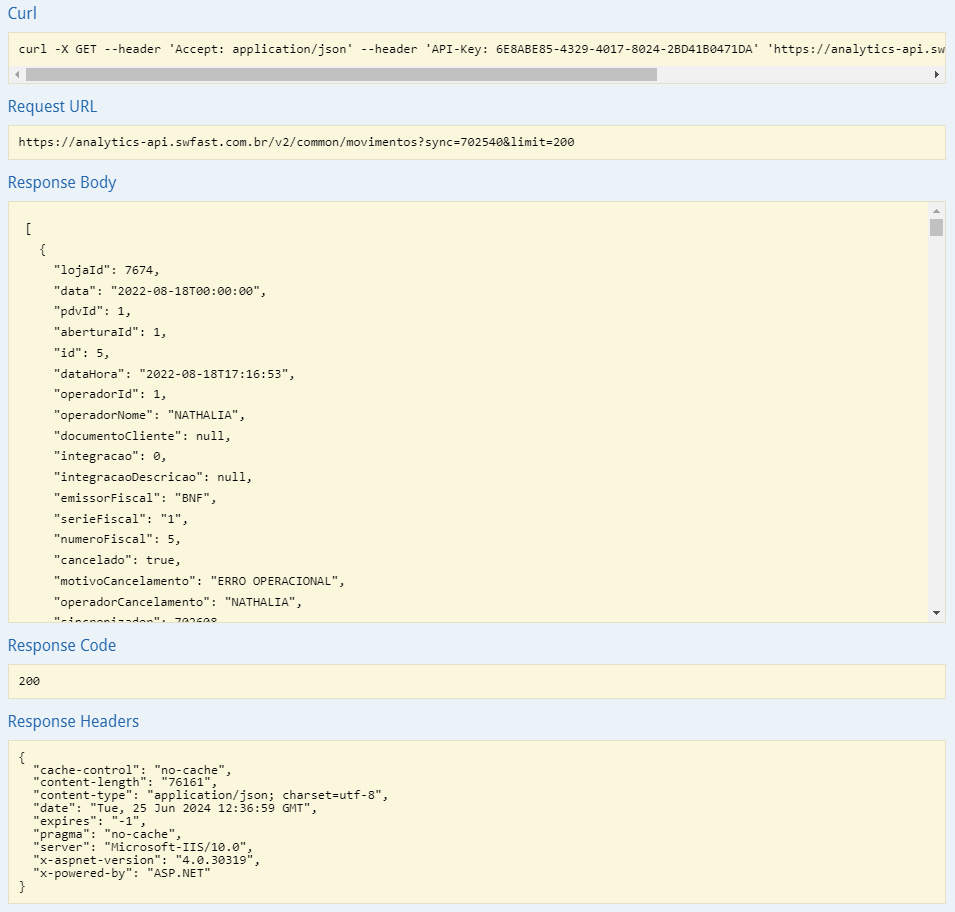Click the Request URL address text
Screen dimensions: 955x912
point(296,142)
